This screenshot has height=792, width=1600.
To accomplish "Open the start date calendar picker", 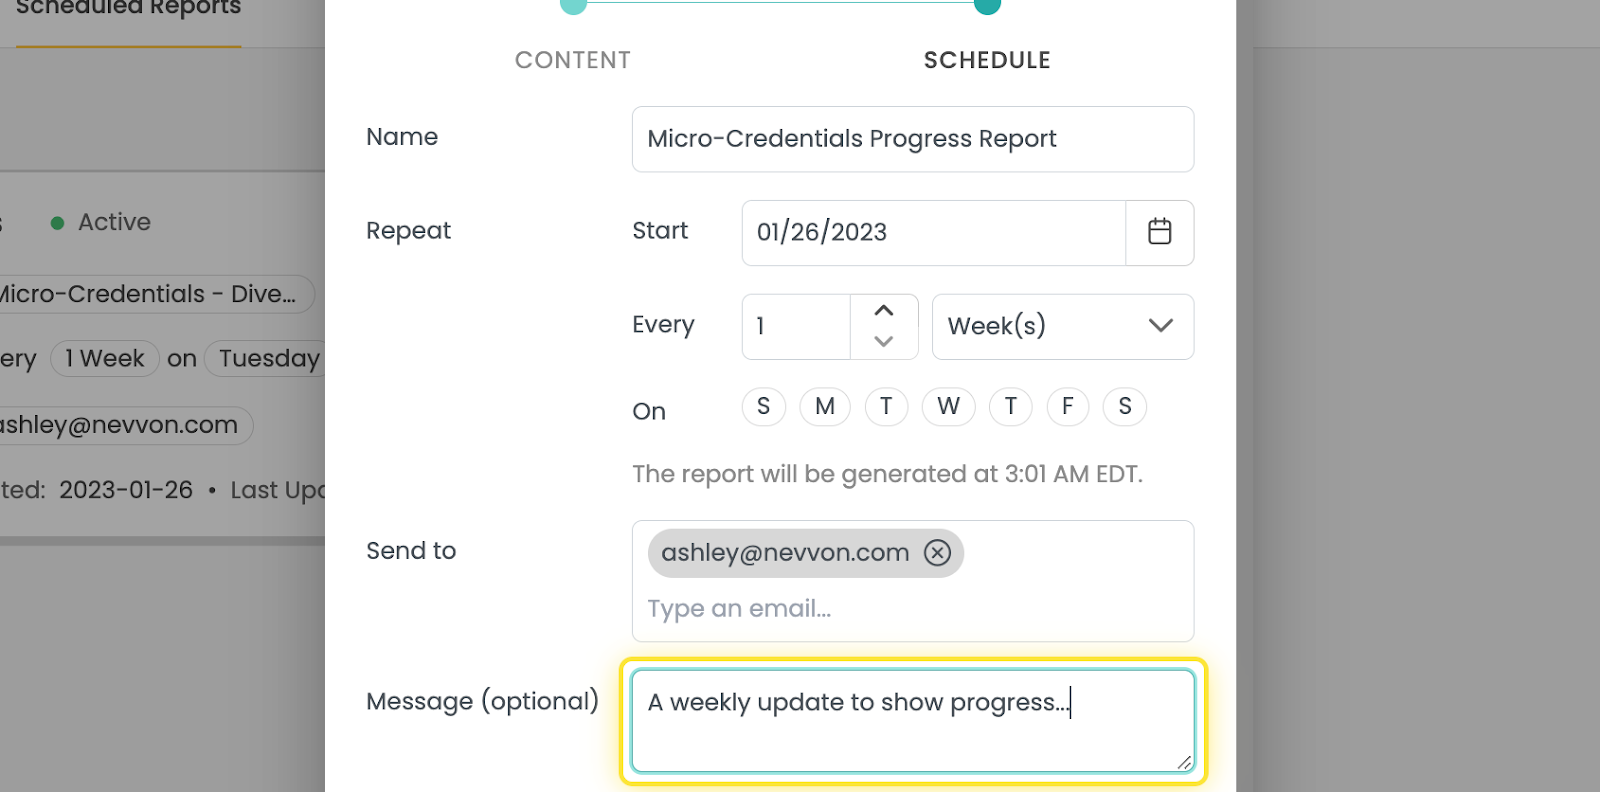I will coord(1159,232).
